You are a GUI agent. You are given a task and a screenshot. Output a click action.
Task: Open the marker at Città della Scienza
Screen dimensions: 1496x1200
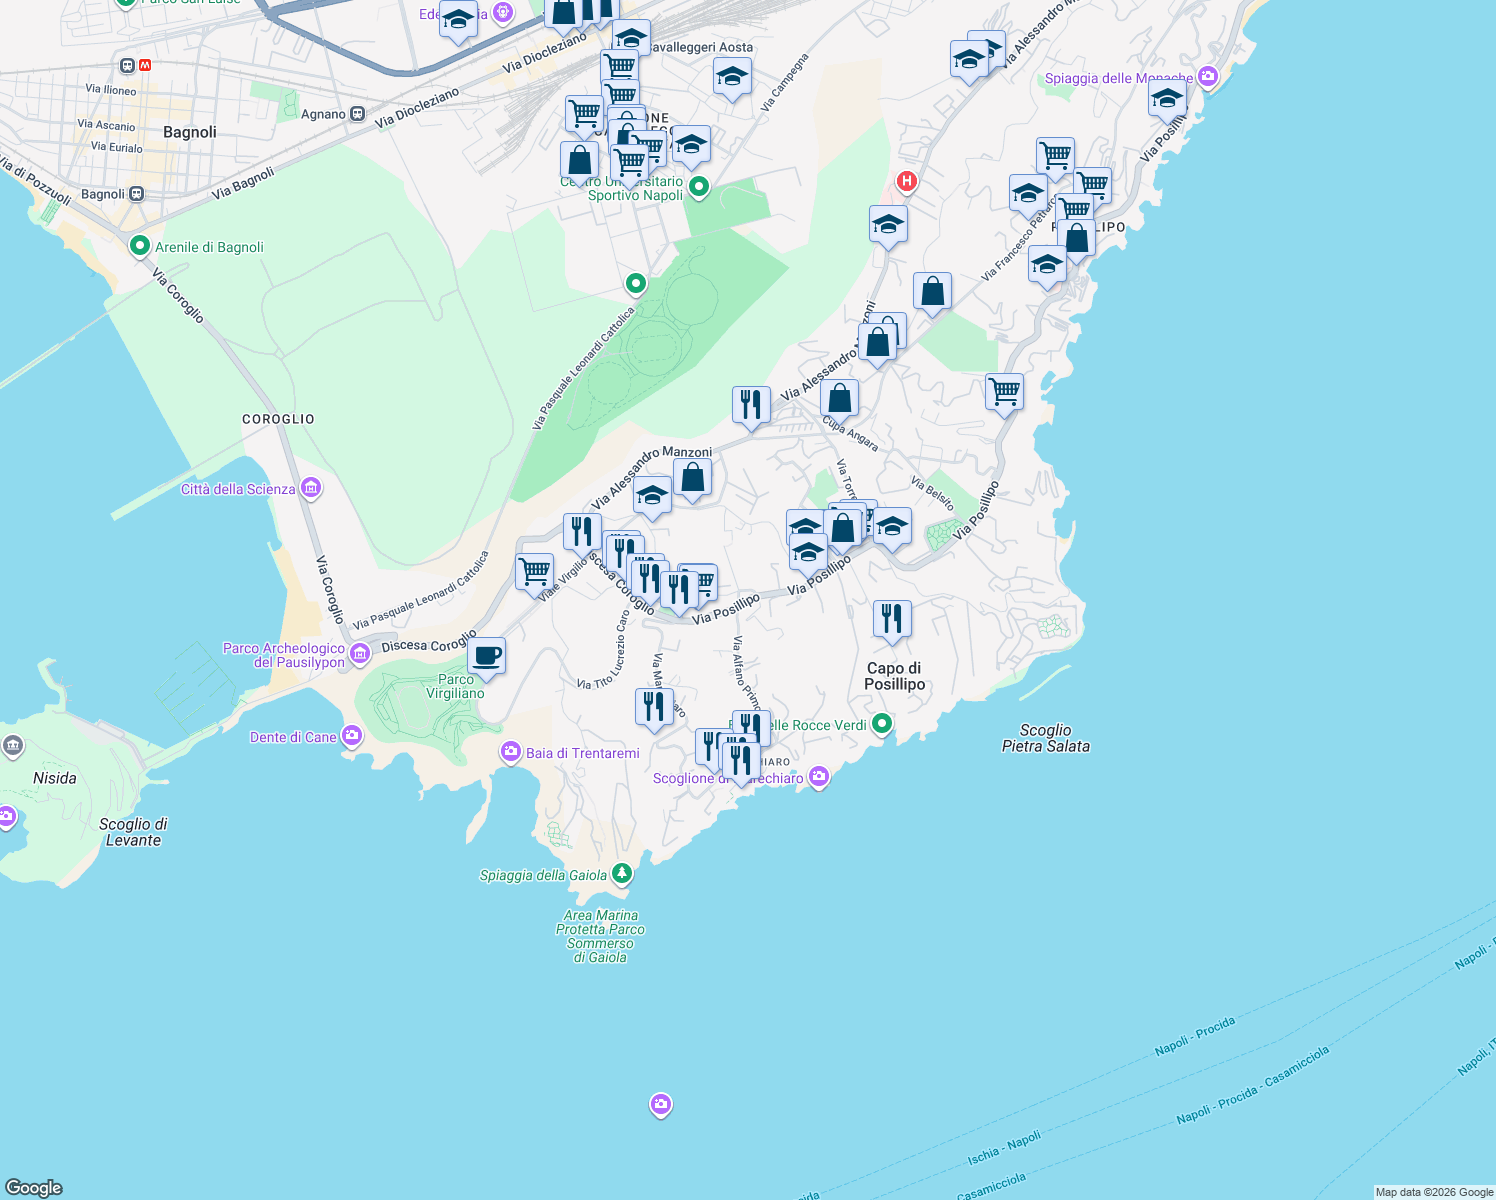pyautogui.click(x=311, y=487)
